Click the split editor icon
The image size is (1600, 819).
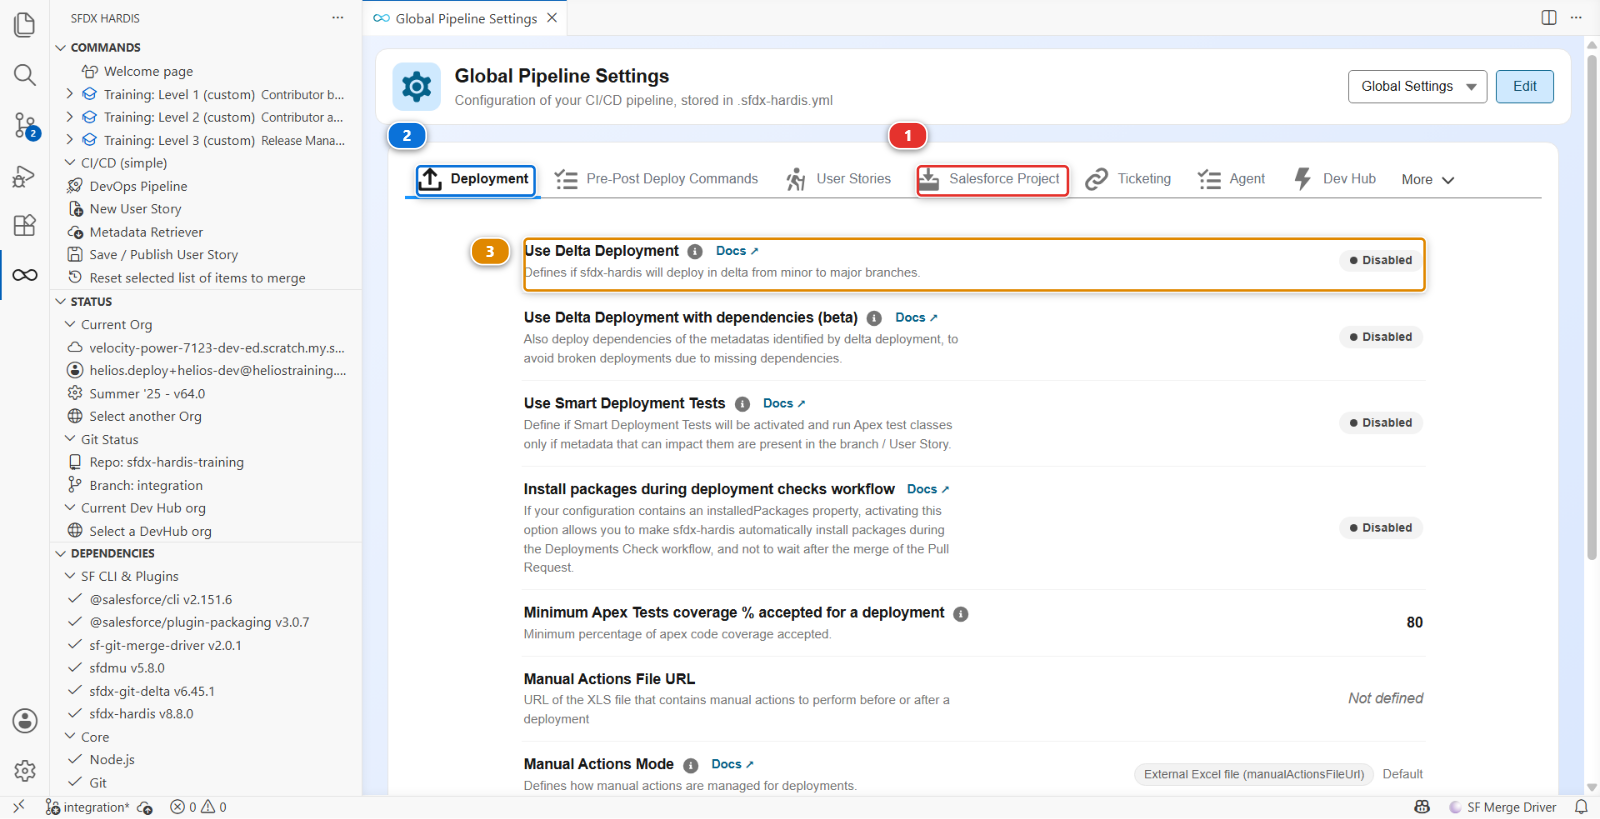(1549, 18)
